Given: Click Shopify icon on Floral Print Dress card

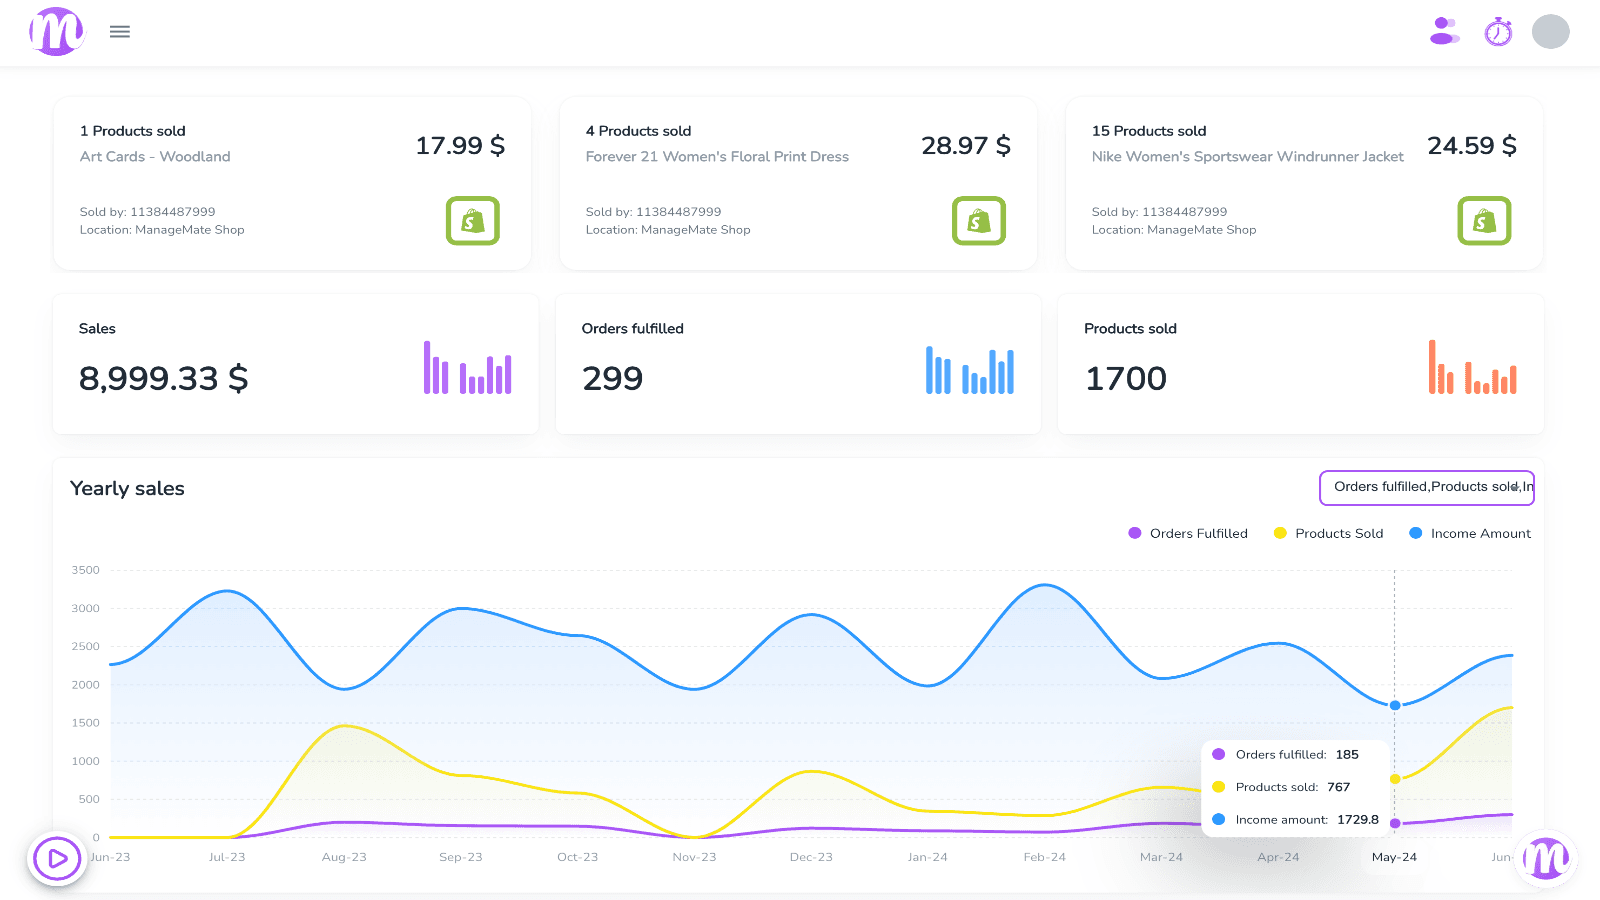Looking at the screenshot, I should point(978,221).
